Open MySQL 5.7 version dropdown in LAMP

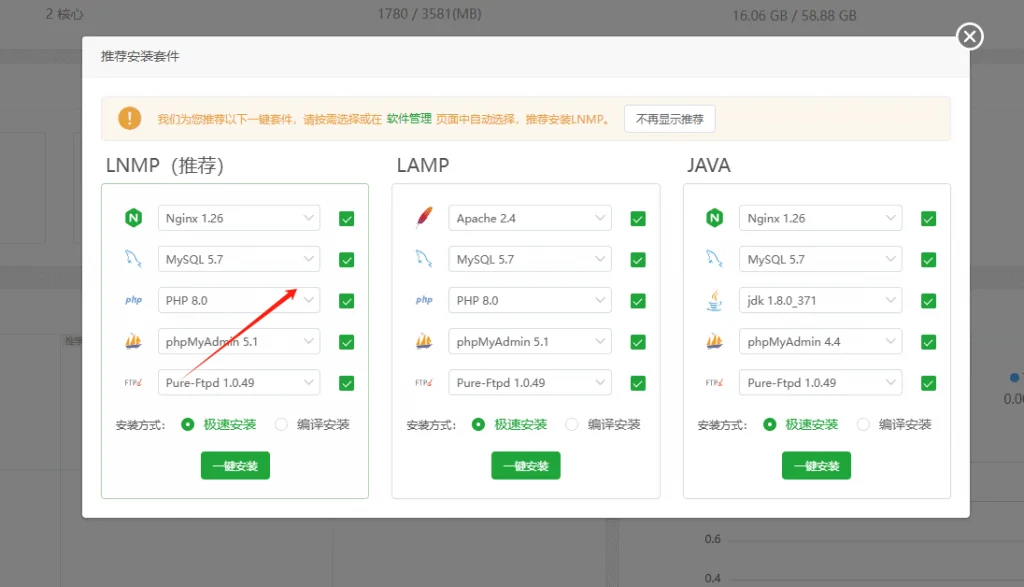(530, 259)
